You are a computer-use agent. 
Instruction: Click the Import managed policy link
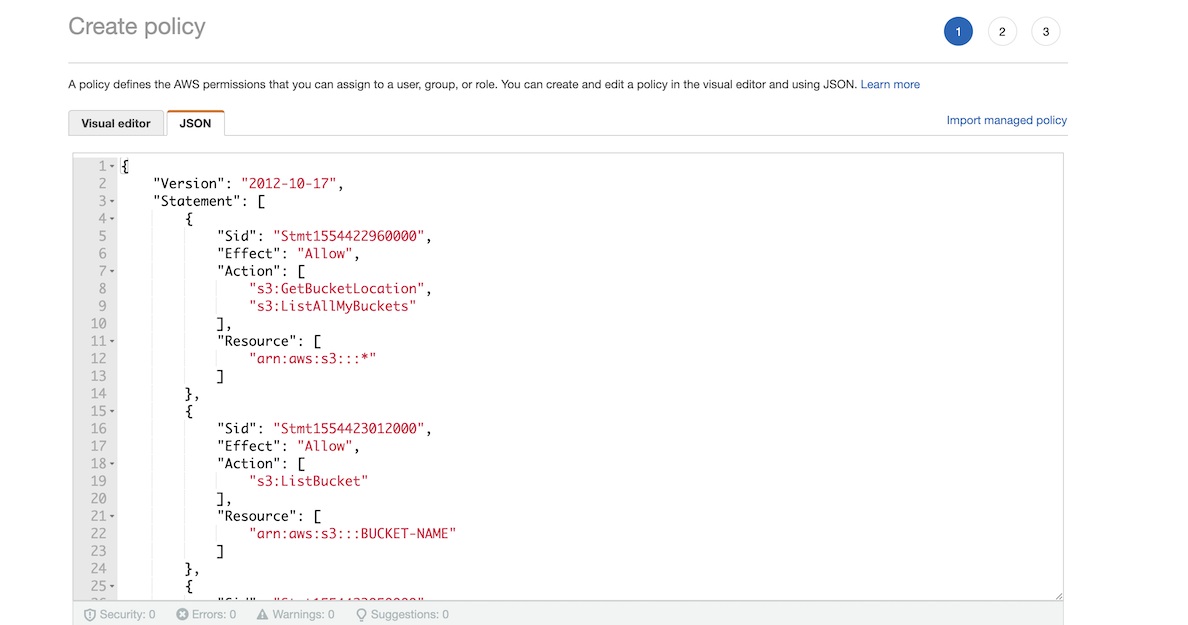tap(1006, 120)
